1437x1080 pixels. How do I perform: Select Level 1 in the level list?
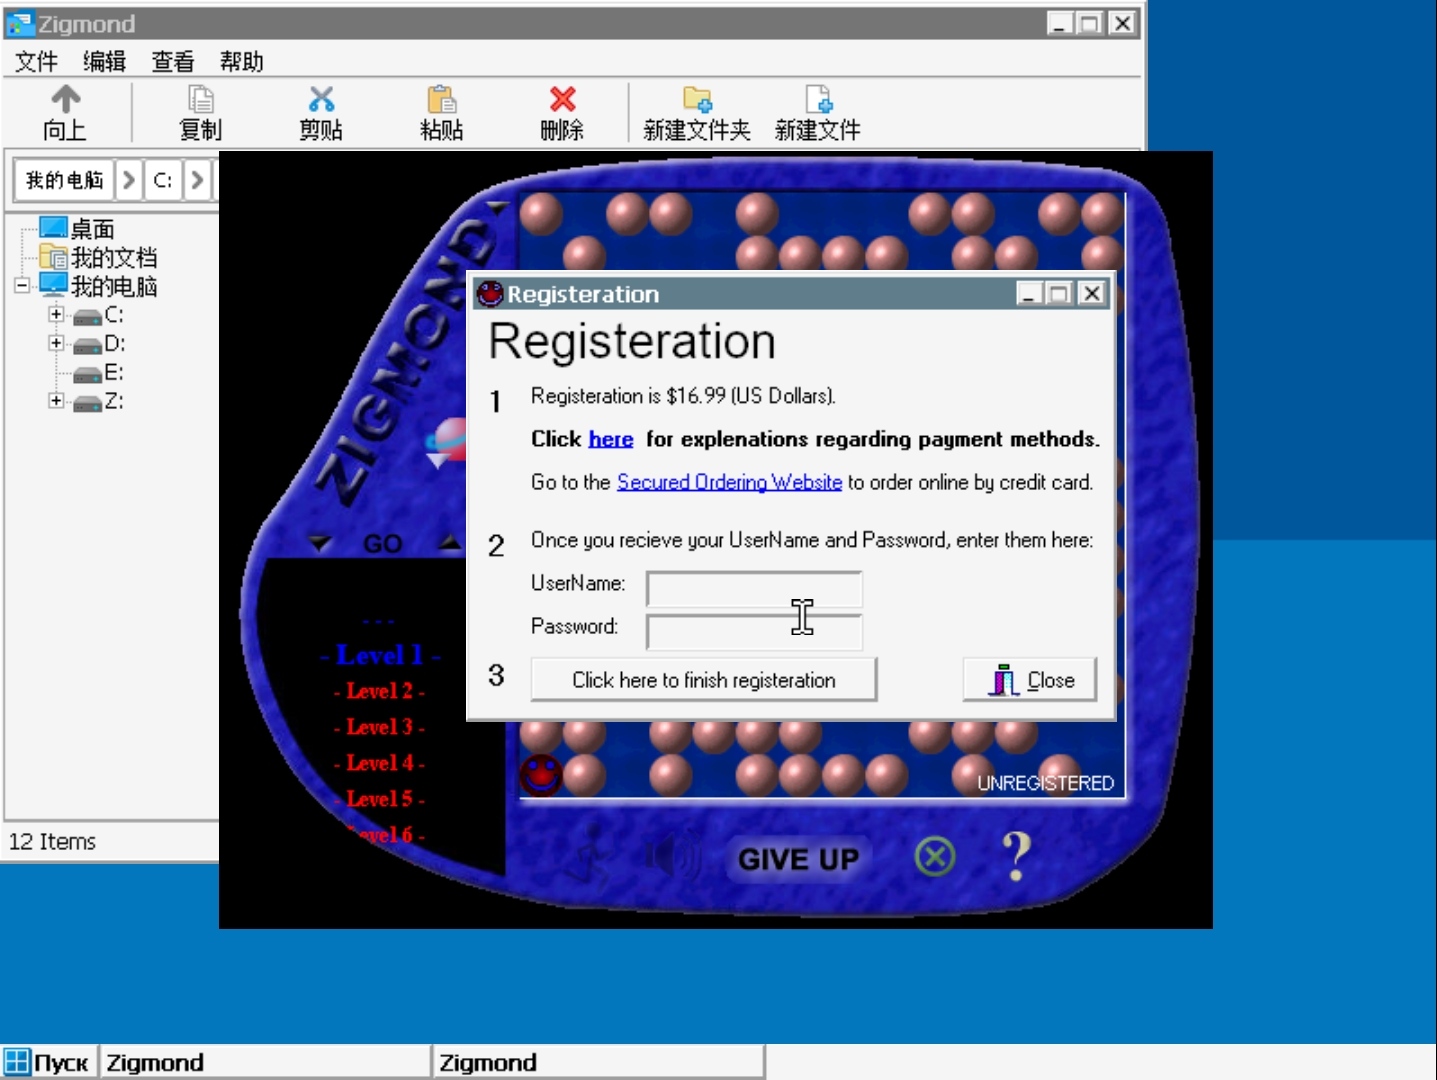(380, 655)
